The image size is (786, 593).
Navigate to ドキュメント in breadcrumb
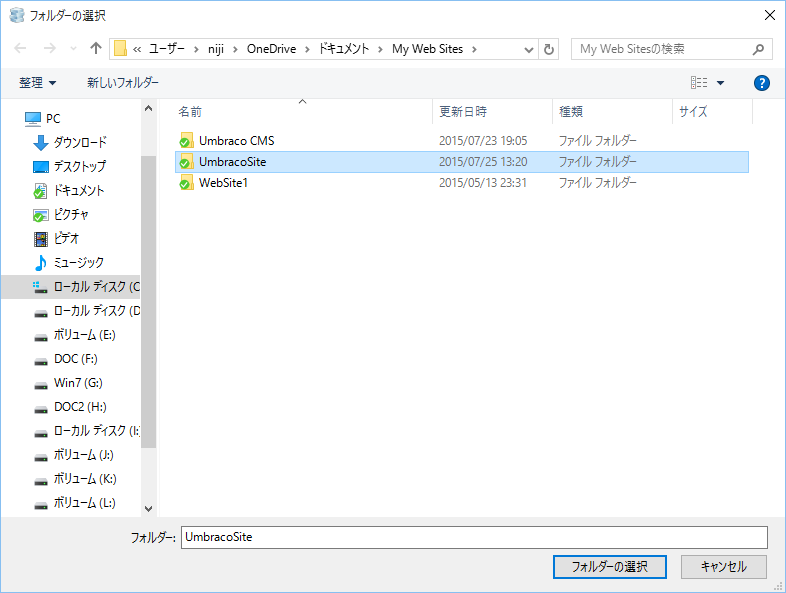tap(344, 49)
